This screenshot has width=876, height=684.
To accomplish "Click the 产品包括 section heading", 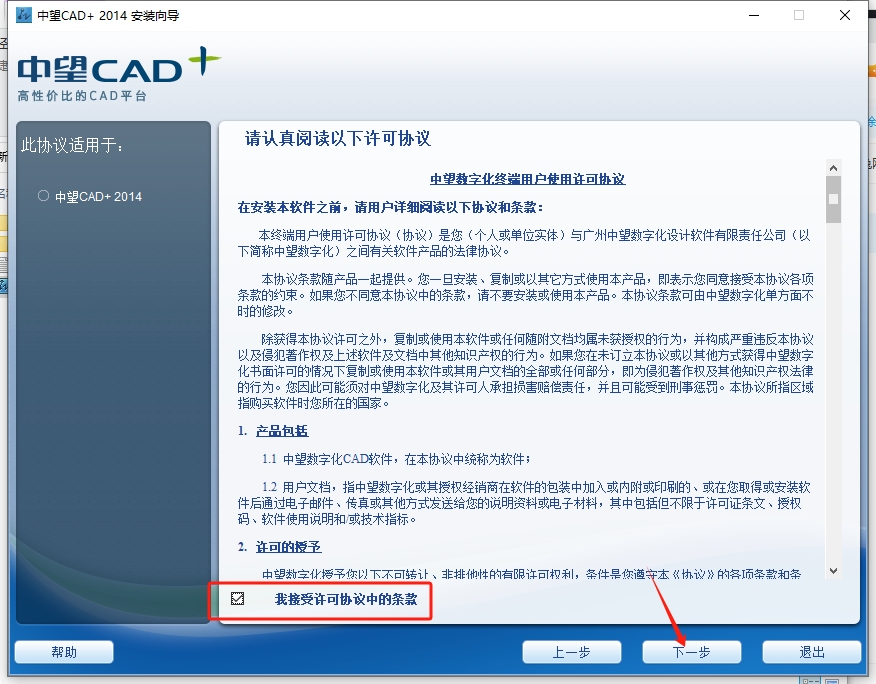I will [282, 431].
